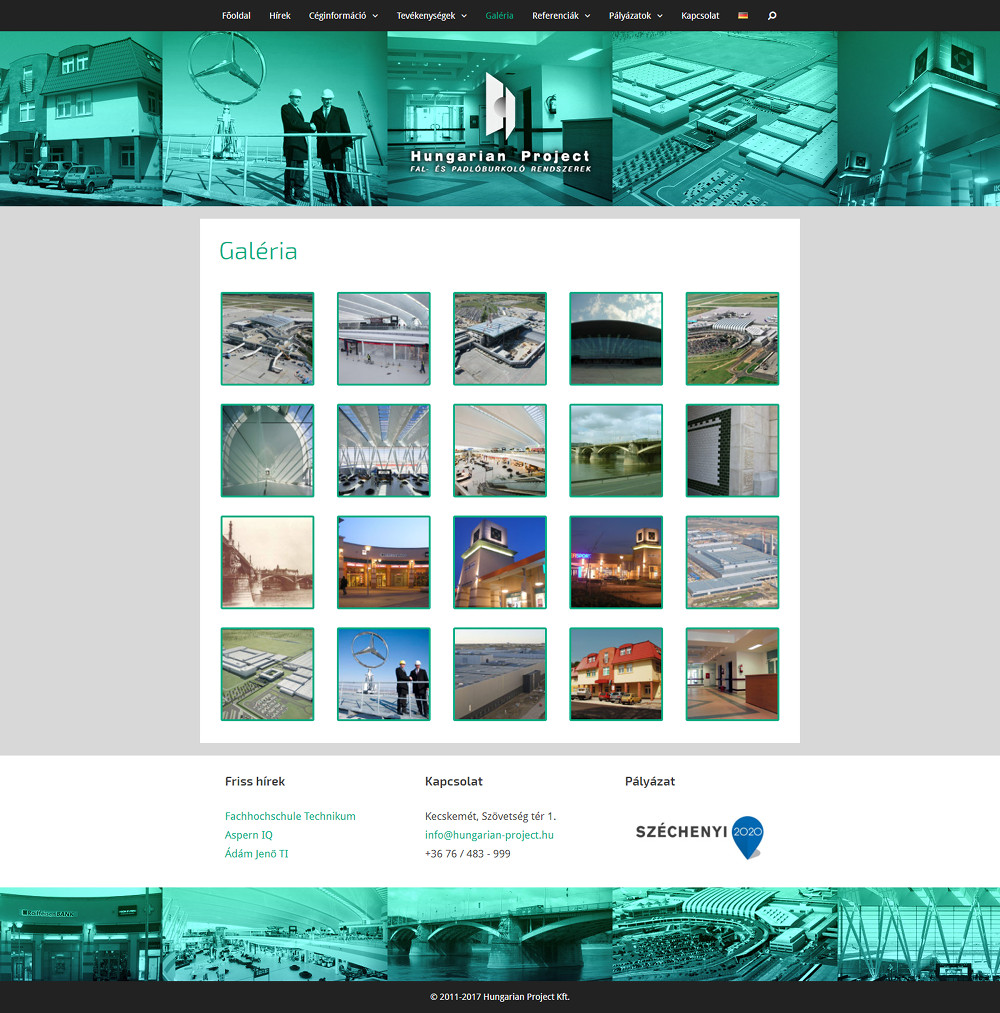Open the green tiled wall thumbnail

(x=732, y=450)
